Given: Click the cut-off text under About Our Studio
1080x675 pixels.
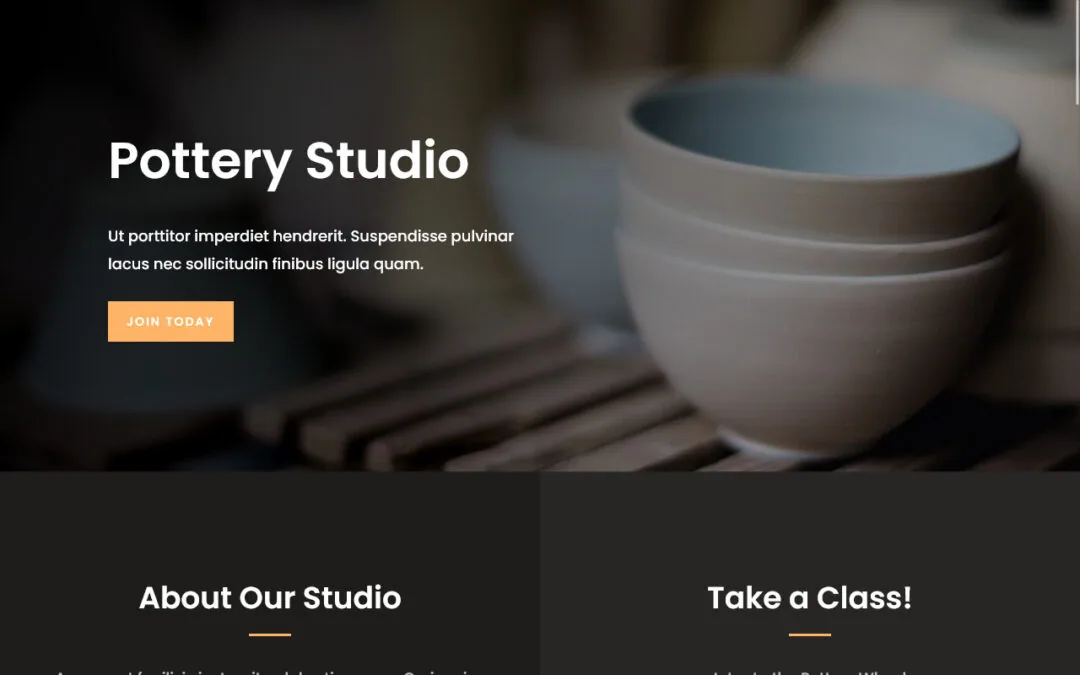Looking at the screenshot, I should [270, 672].
